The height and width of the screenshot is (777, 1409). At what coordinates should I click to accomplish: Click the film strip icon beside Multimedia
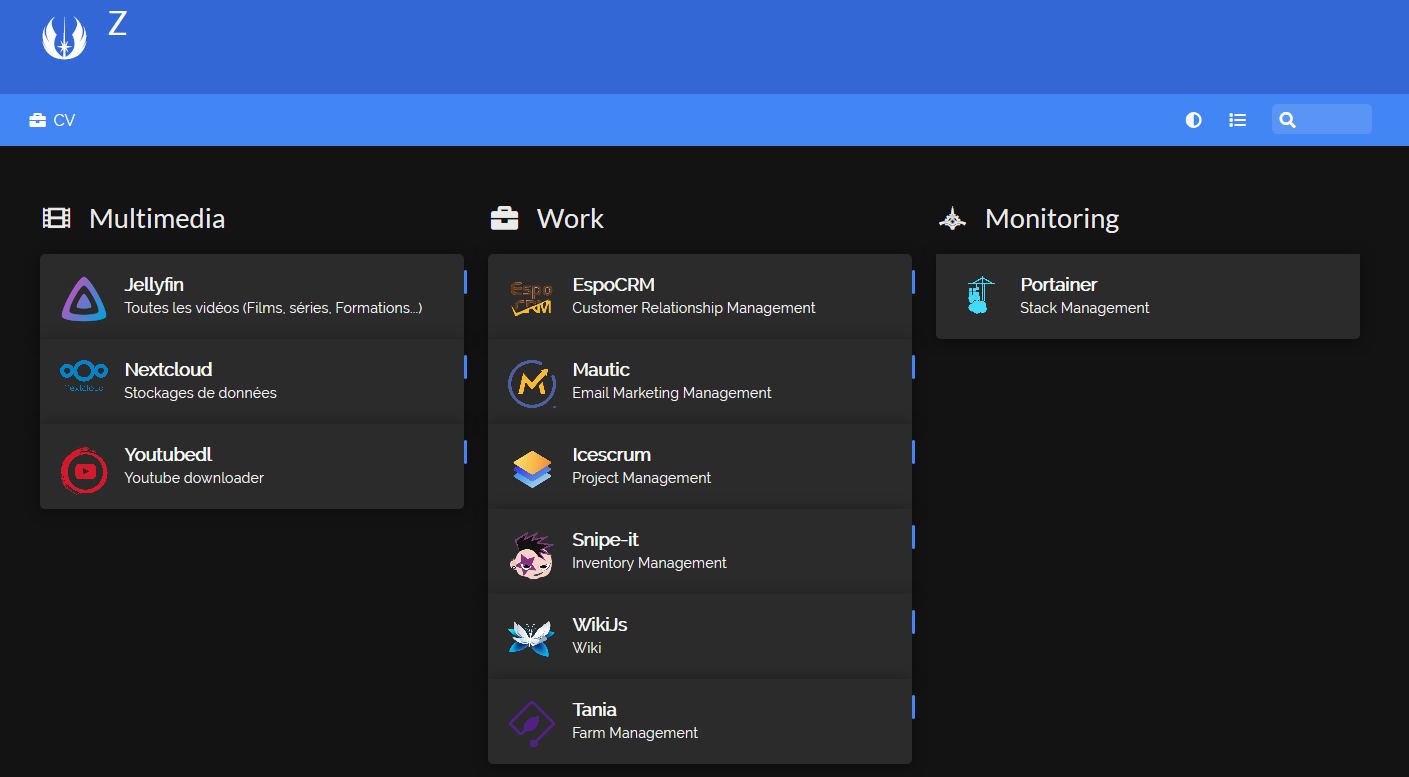57,218
